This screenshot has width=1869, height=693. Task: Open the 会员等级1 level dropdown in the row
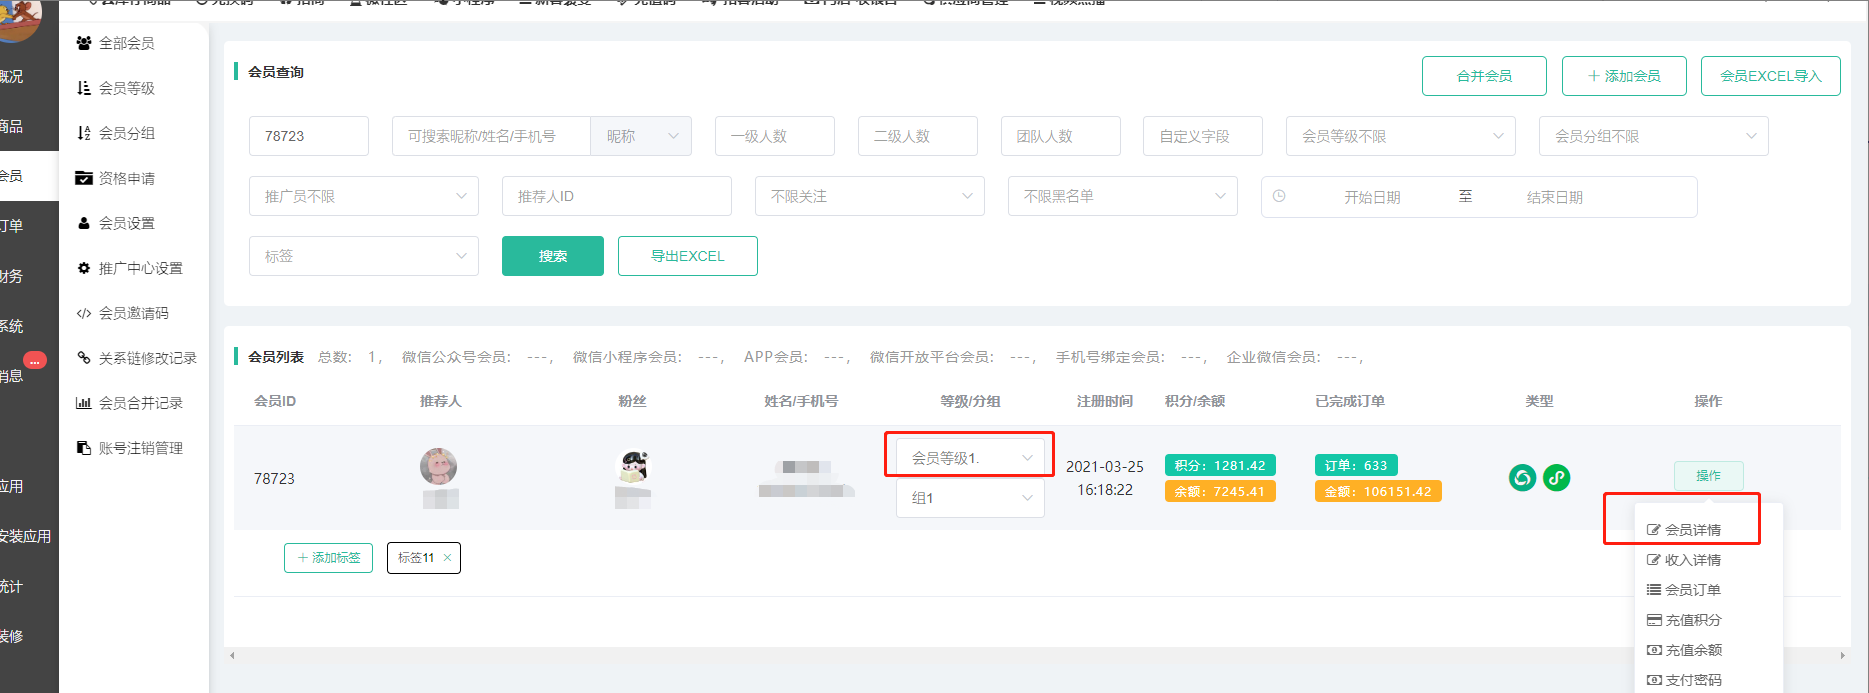click(970, 458)
